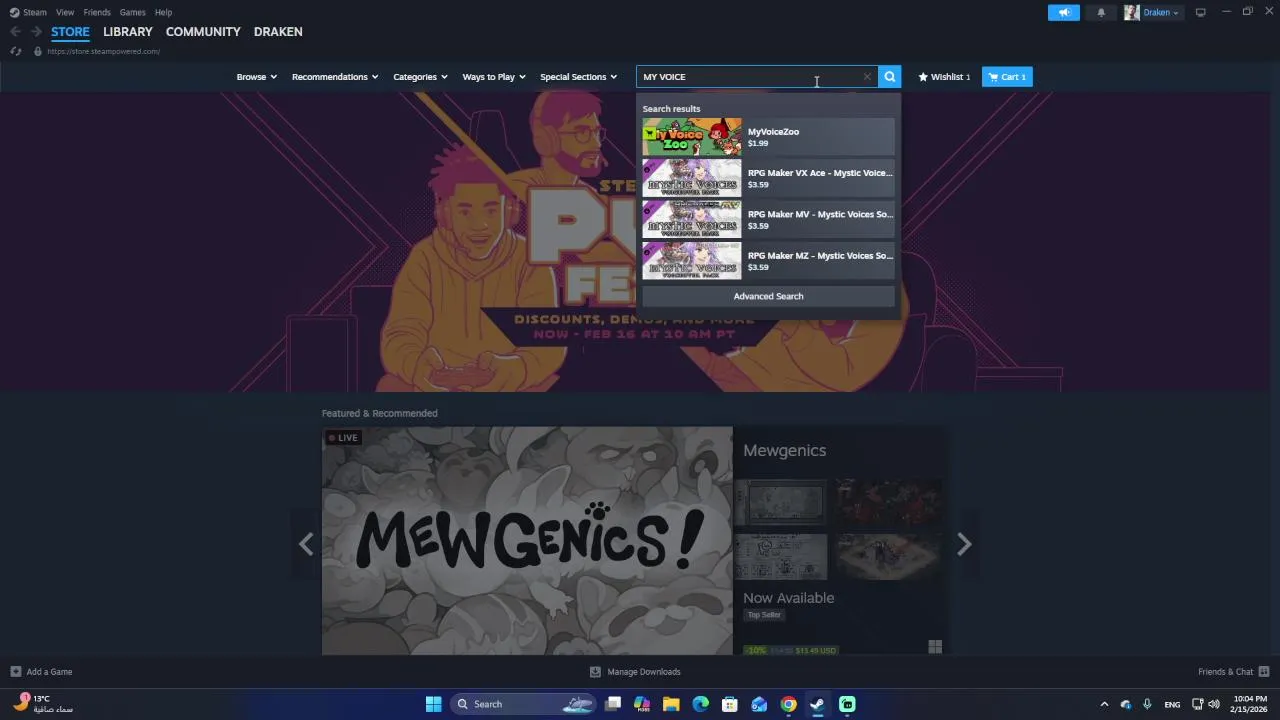Open Microsoft Store from the taskbar
Image resolution: width=1280 pixels, height=720 pixels.
coord(729,704)
